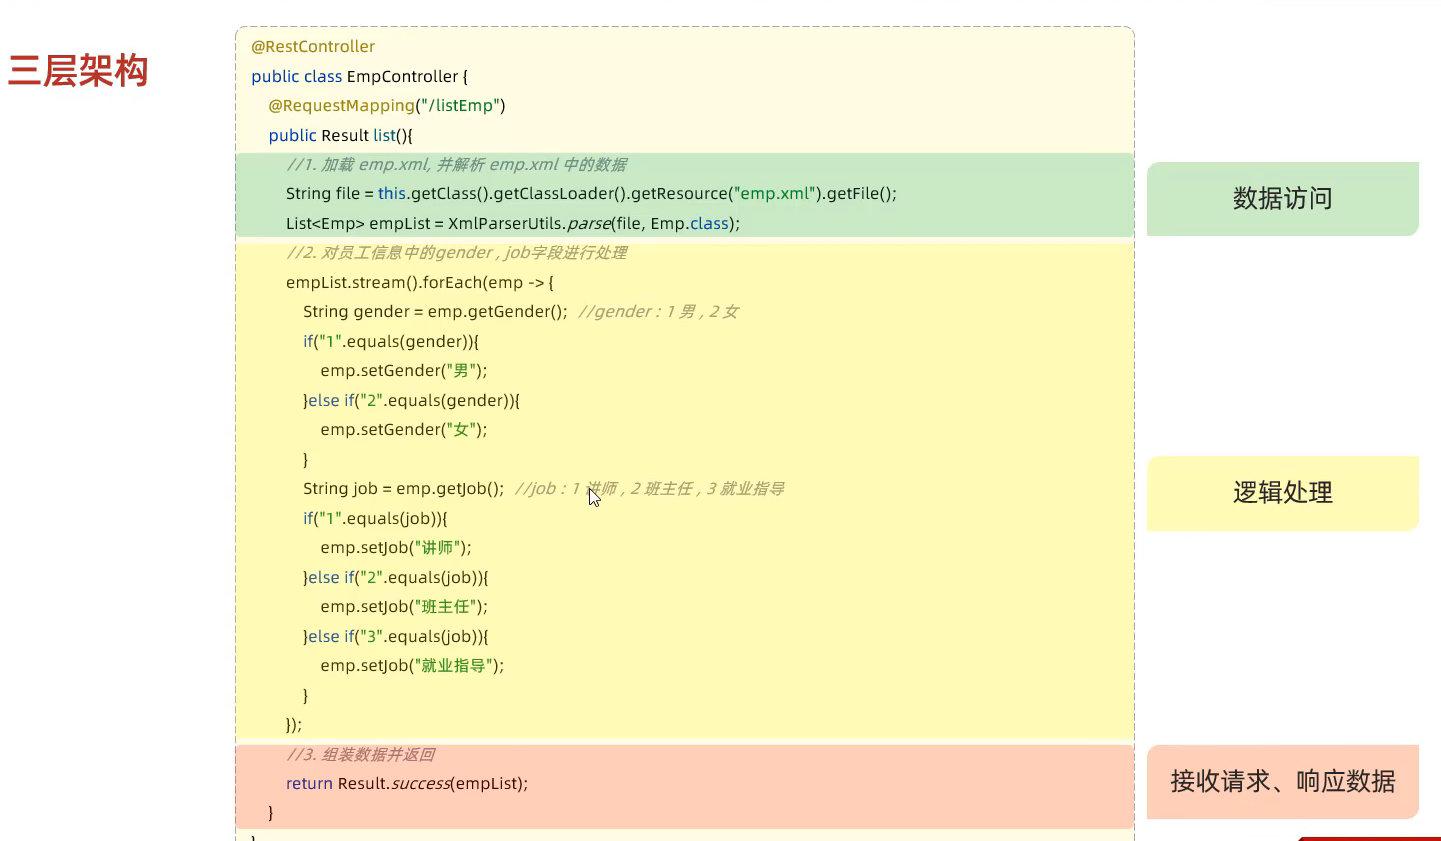Select the green 数据访问 label box
The image size is (1441, 841).
(x=1282, y=199)
